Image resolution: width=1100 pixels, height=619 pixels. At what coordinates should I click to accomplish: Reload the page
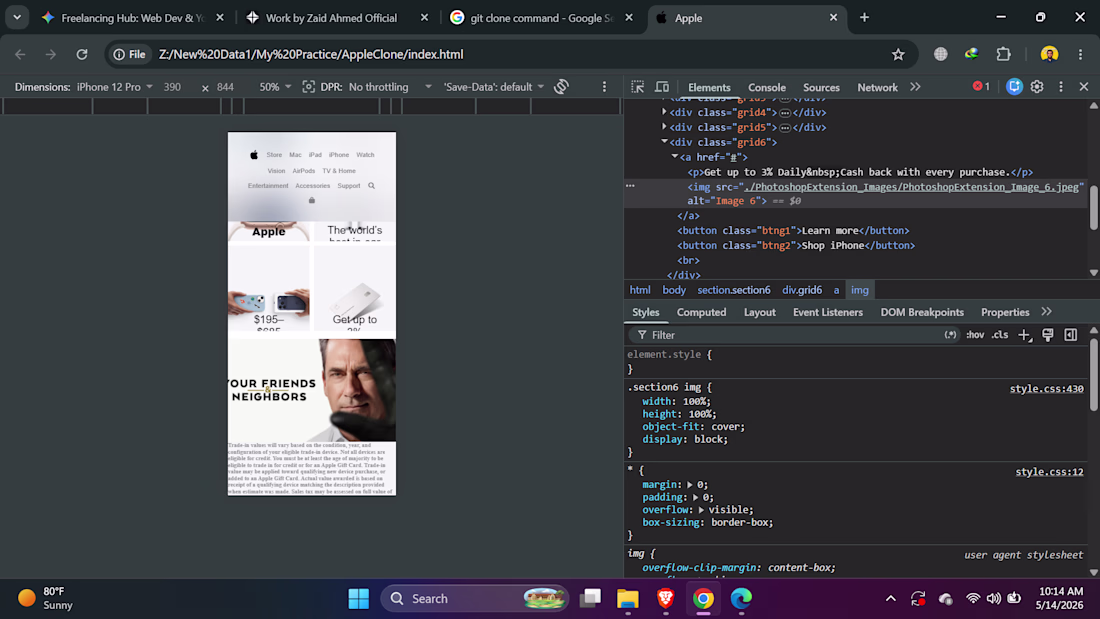click(82, 54)
